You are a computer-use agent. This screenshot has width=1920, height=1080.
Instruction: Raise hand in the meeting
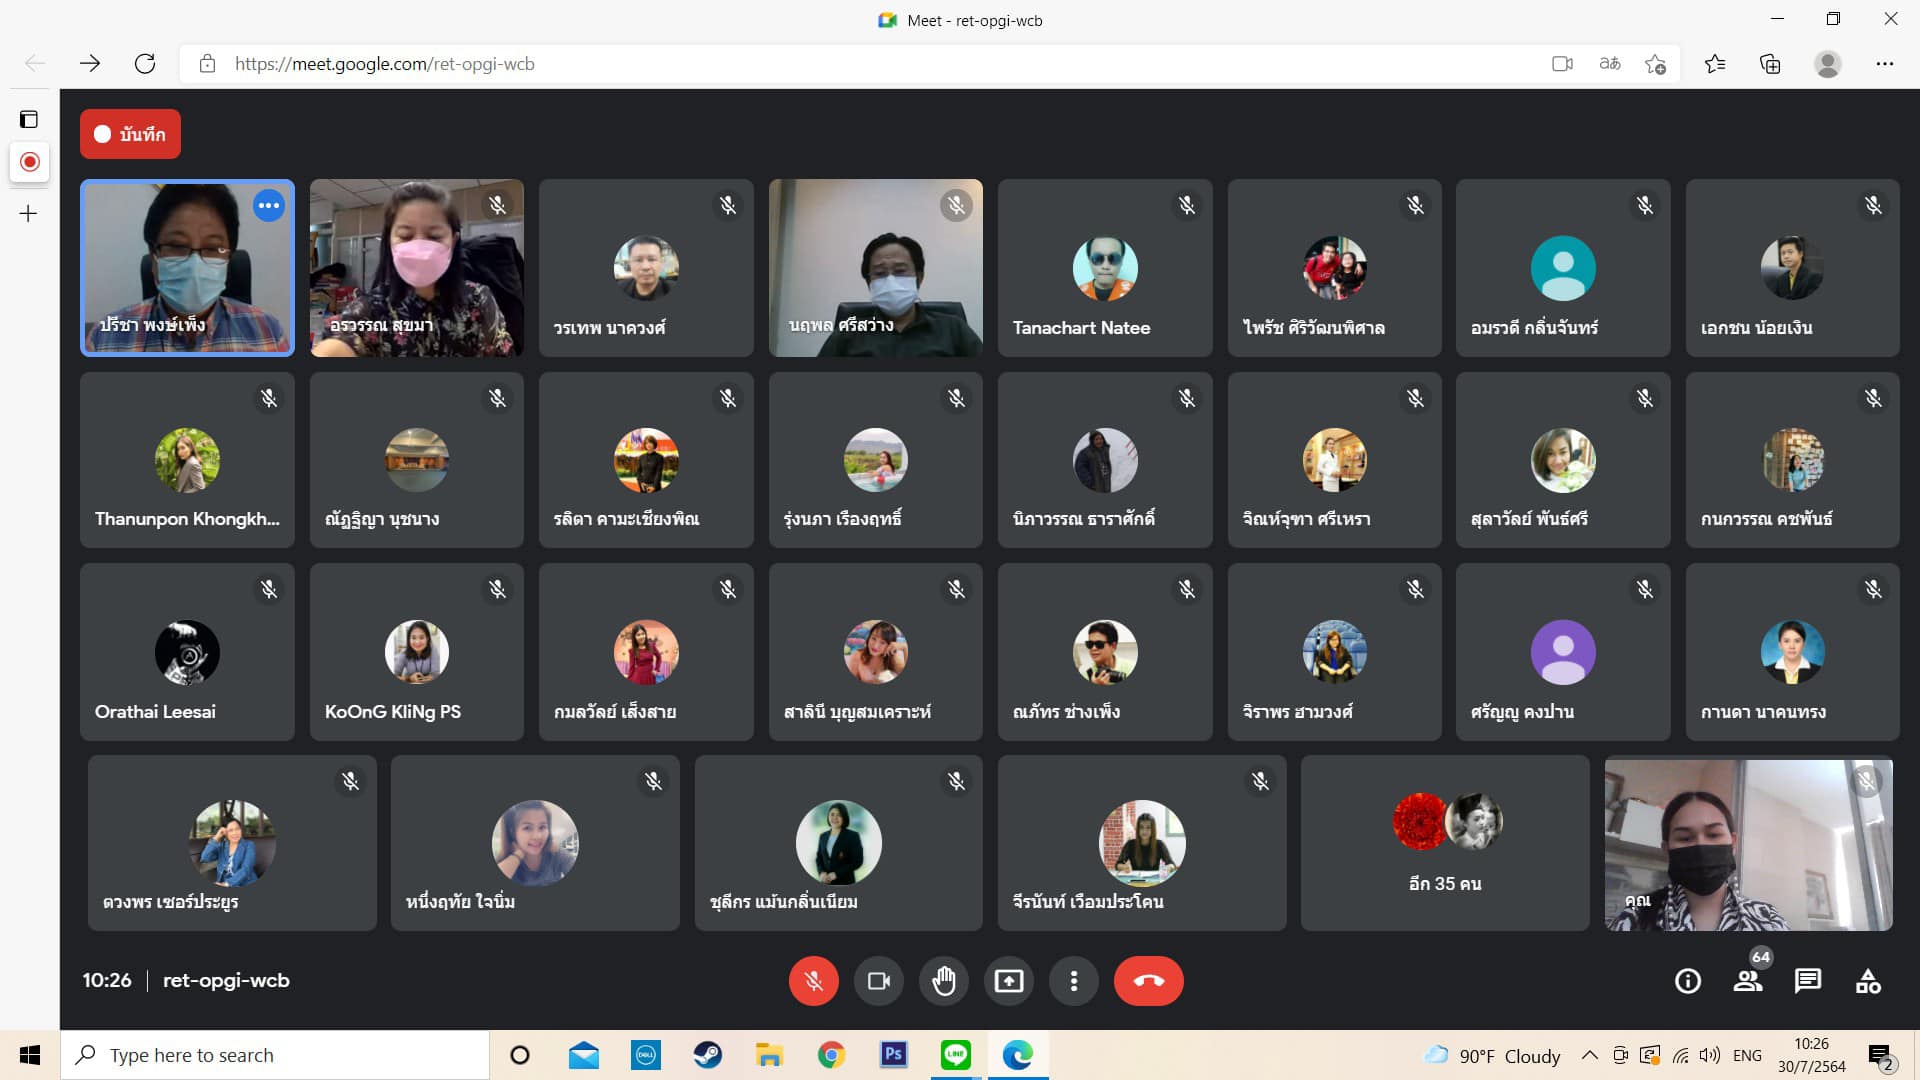[943, 981]
